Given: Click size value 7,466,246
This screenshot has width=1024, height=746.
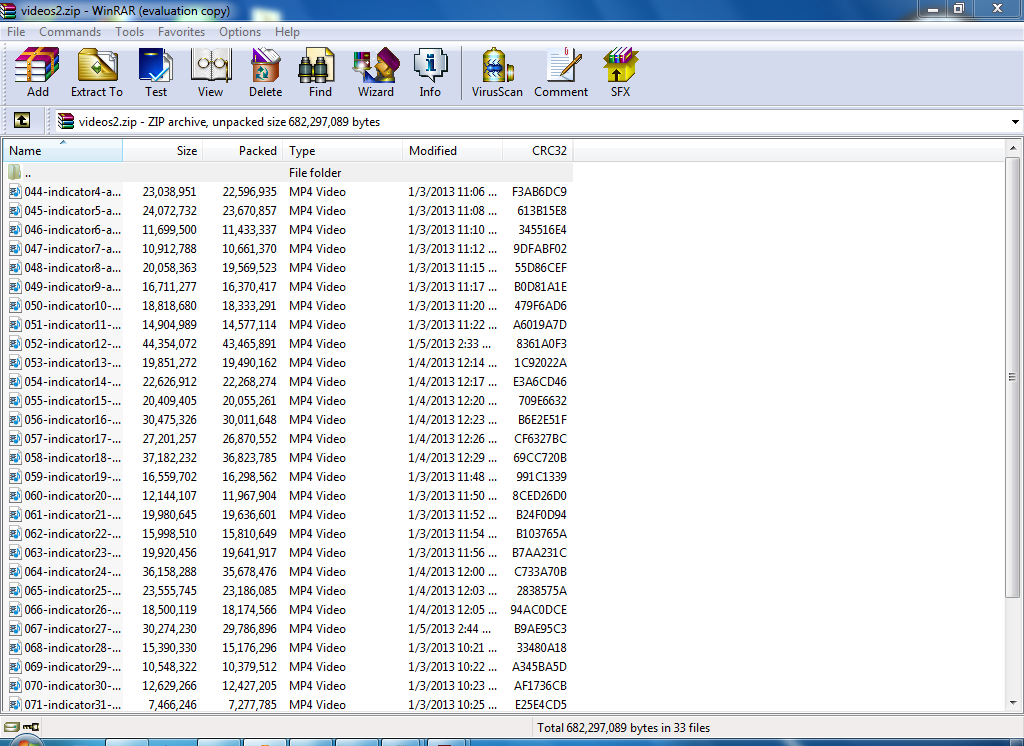Looking at the screenshot, I should tap(172, 704).
